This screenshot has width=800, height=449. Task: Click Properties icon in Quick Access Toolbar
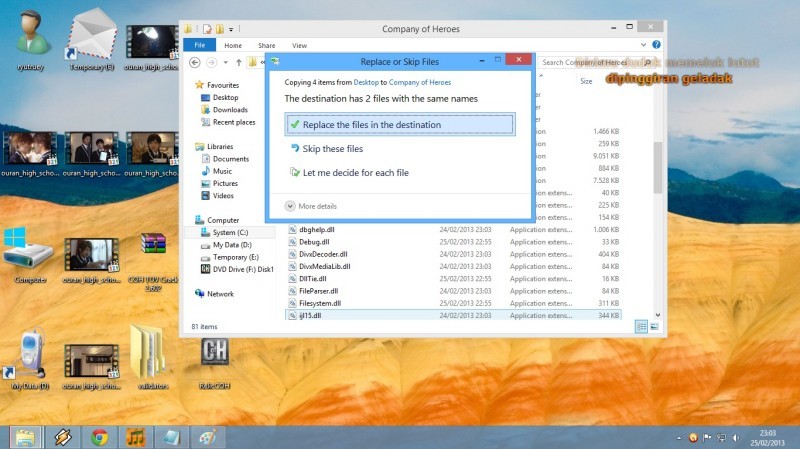point(207,29)
